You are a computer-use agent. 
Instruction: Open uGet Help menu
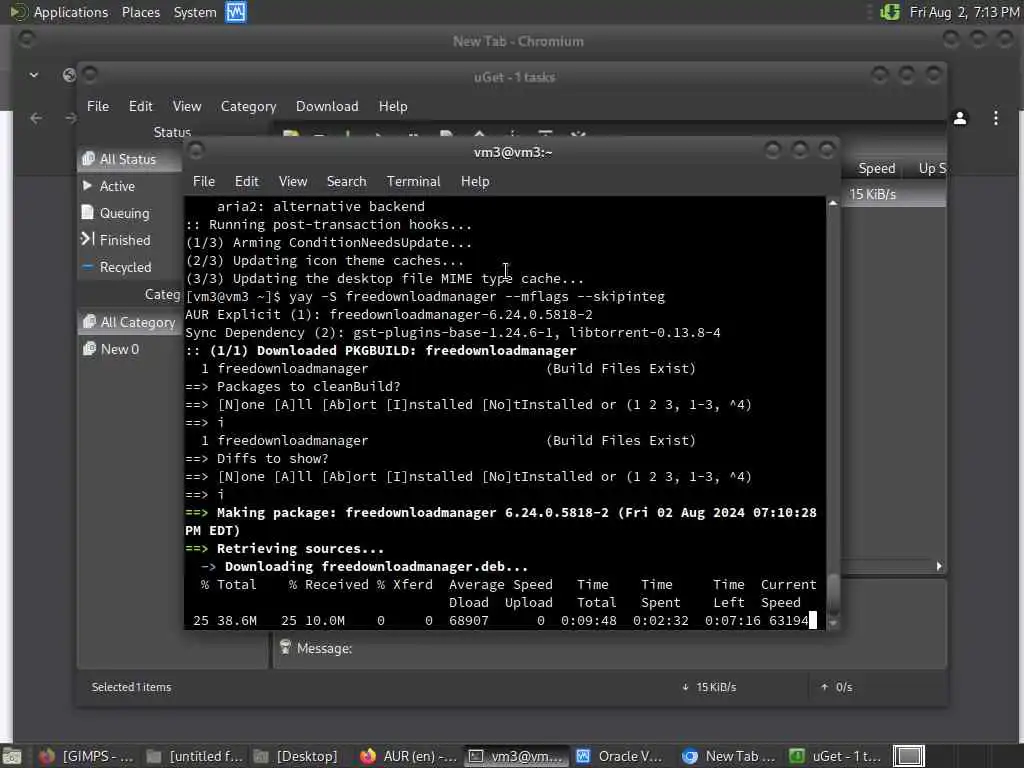392,106
